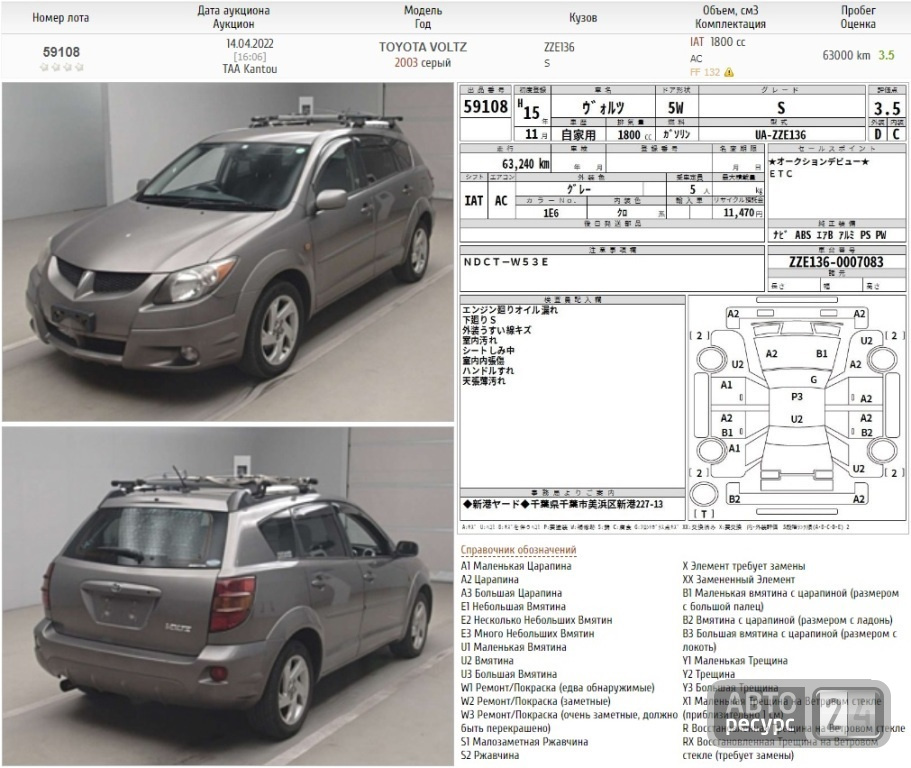Click the auction date 14.04.2022

(250, 44)
